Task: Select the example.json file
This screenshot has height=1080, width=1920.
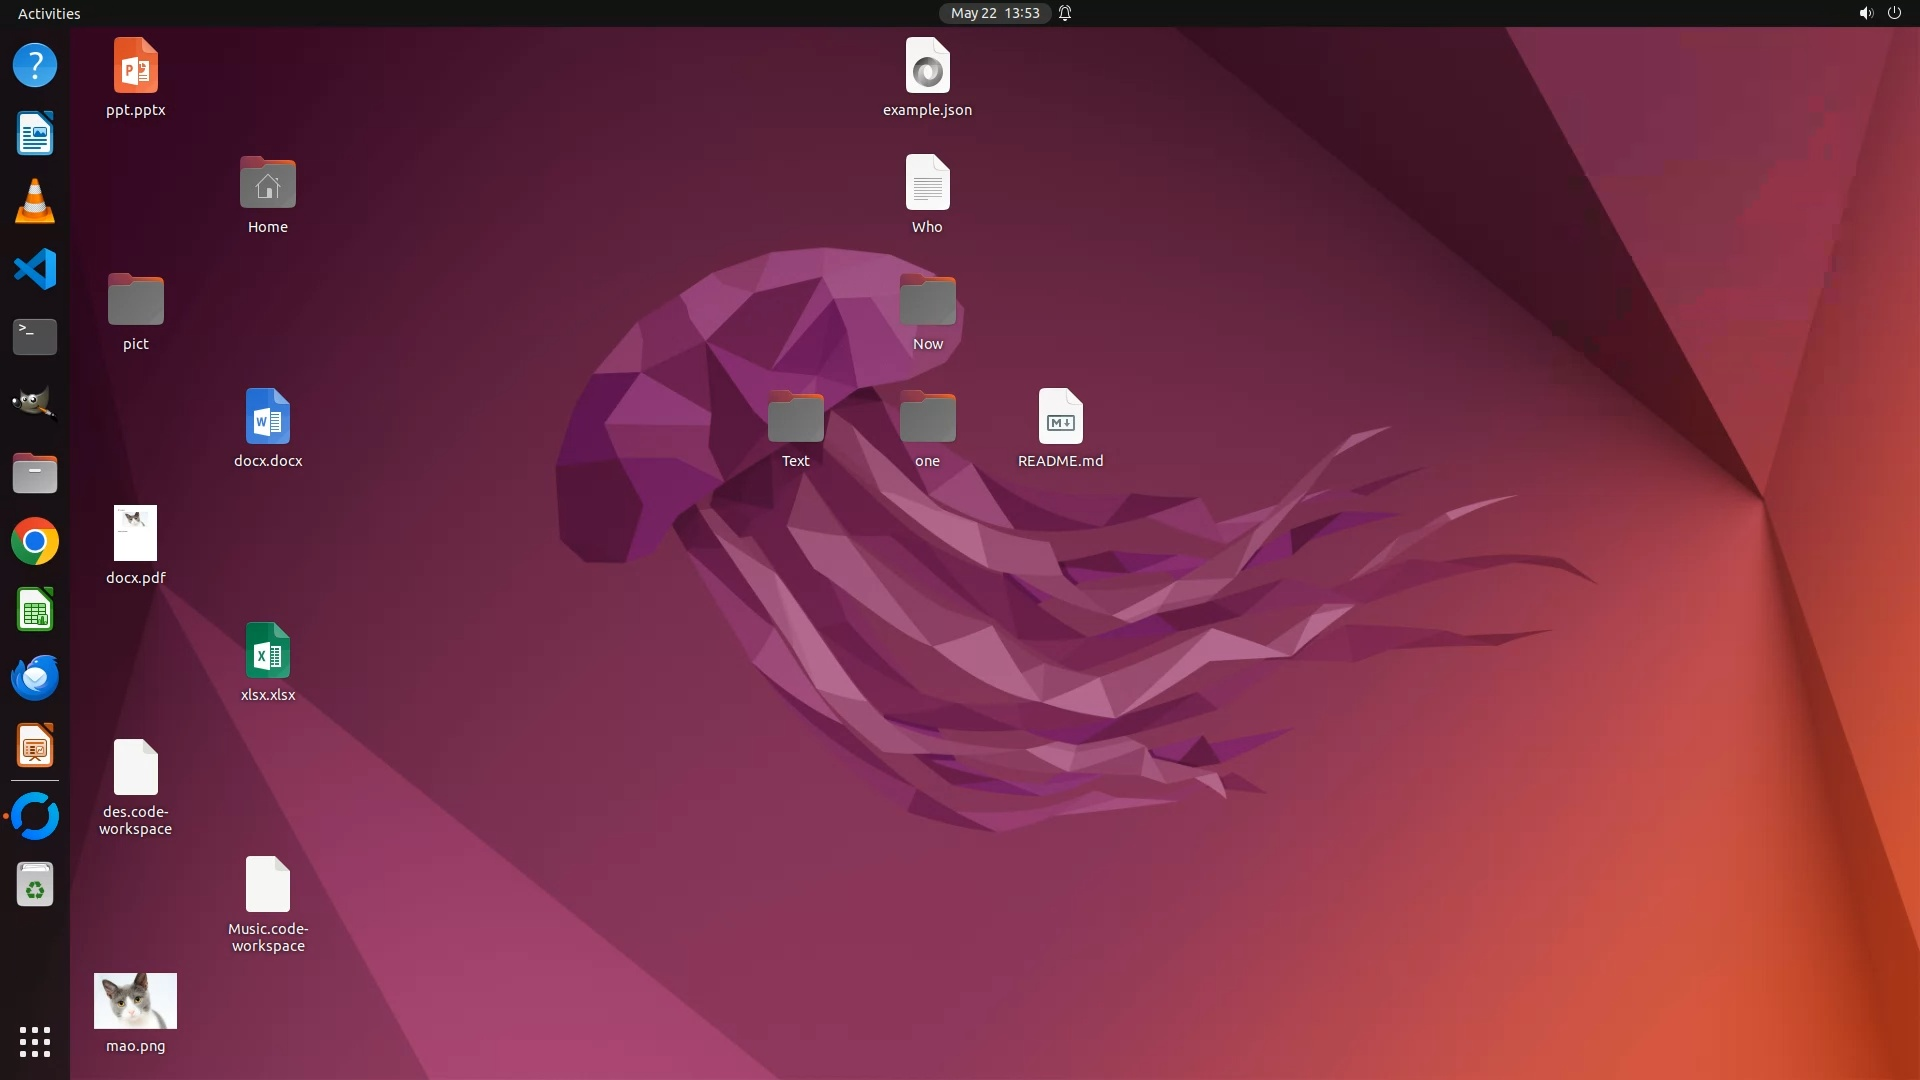Action: [x=927, y=66]
